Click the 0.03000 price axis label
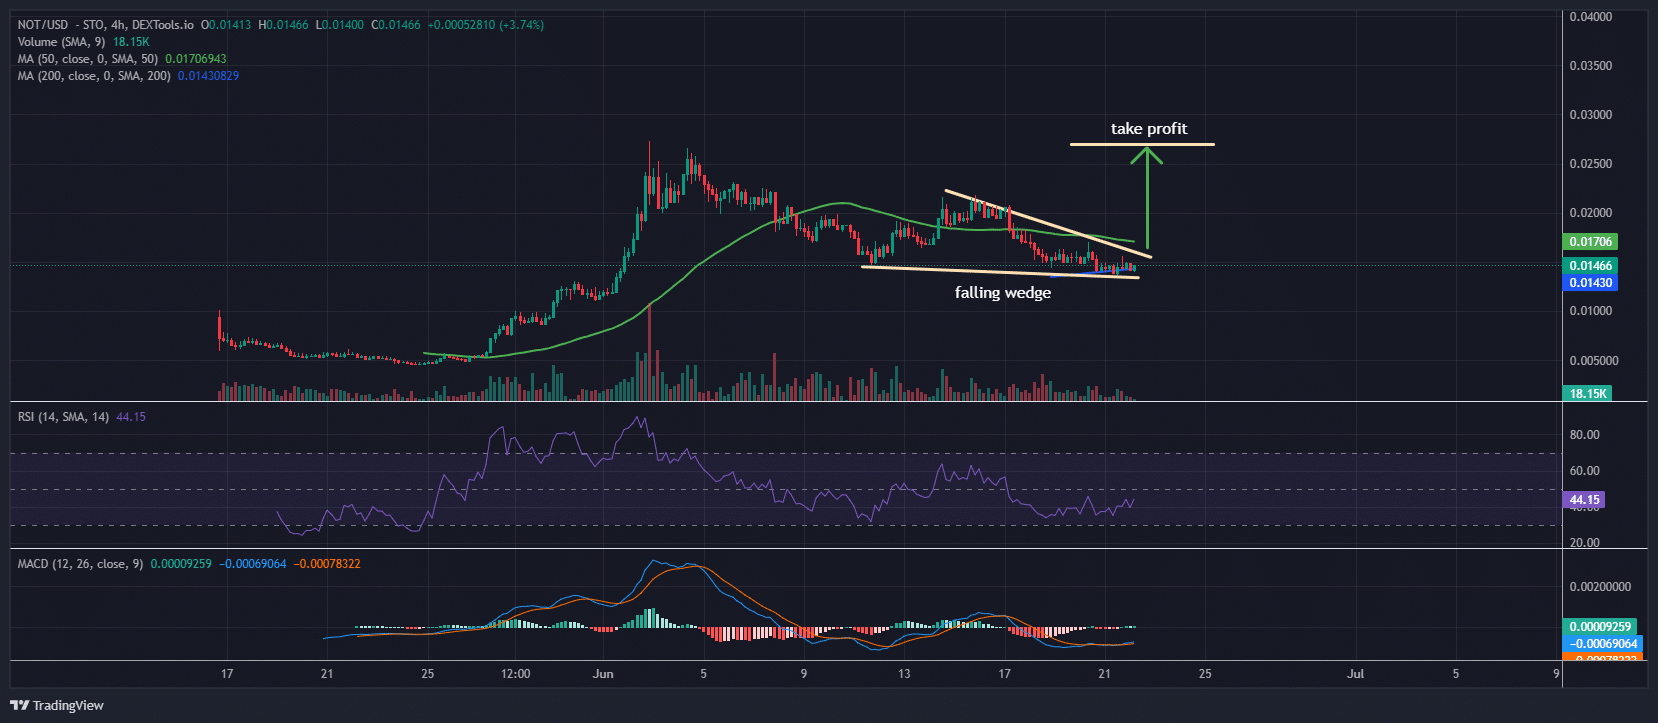The width and height of the screenshot is (1658, 723). point(1591,115)
